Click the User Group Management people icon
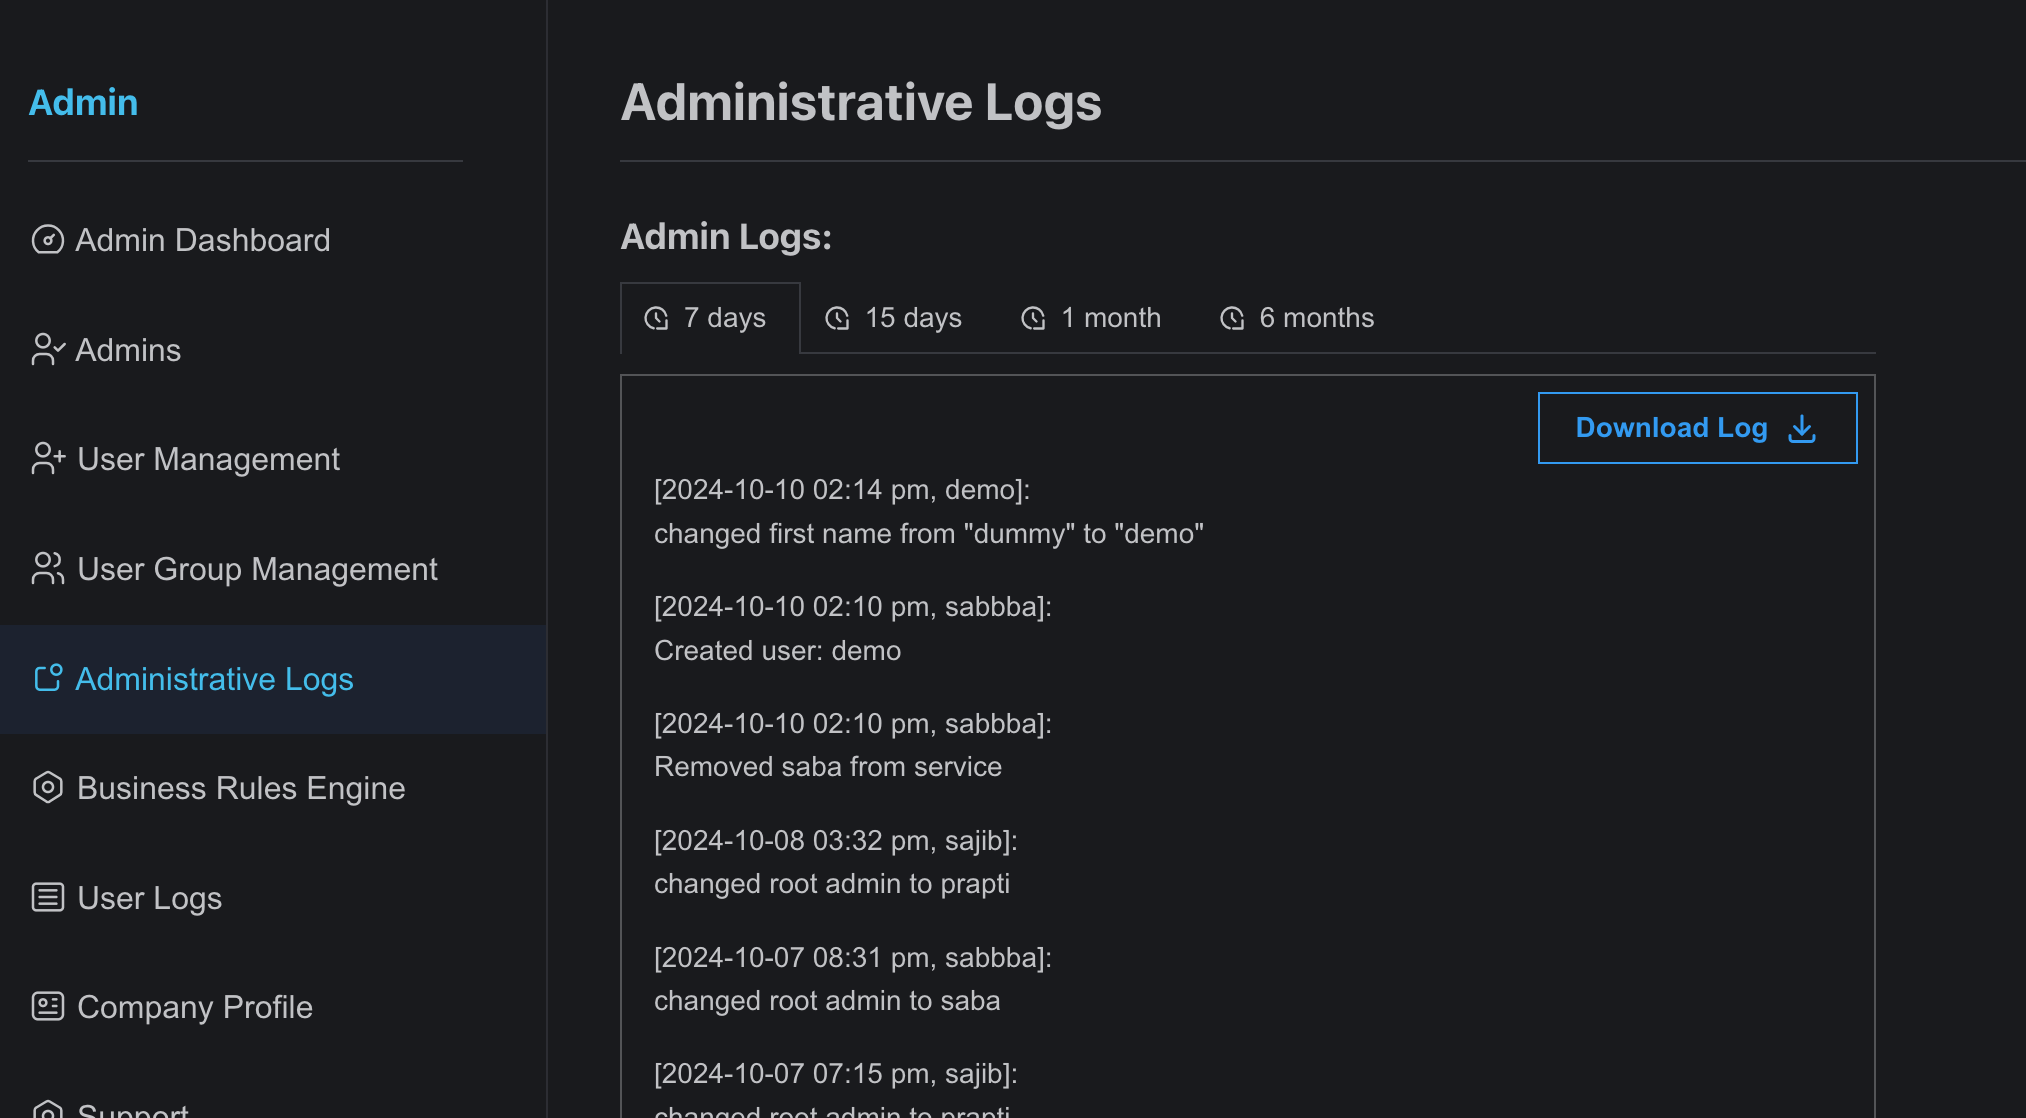Screen dimensions: 2026x1118 pyautogui.click(x=48, y=569)
